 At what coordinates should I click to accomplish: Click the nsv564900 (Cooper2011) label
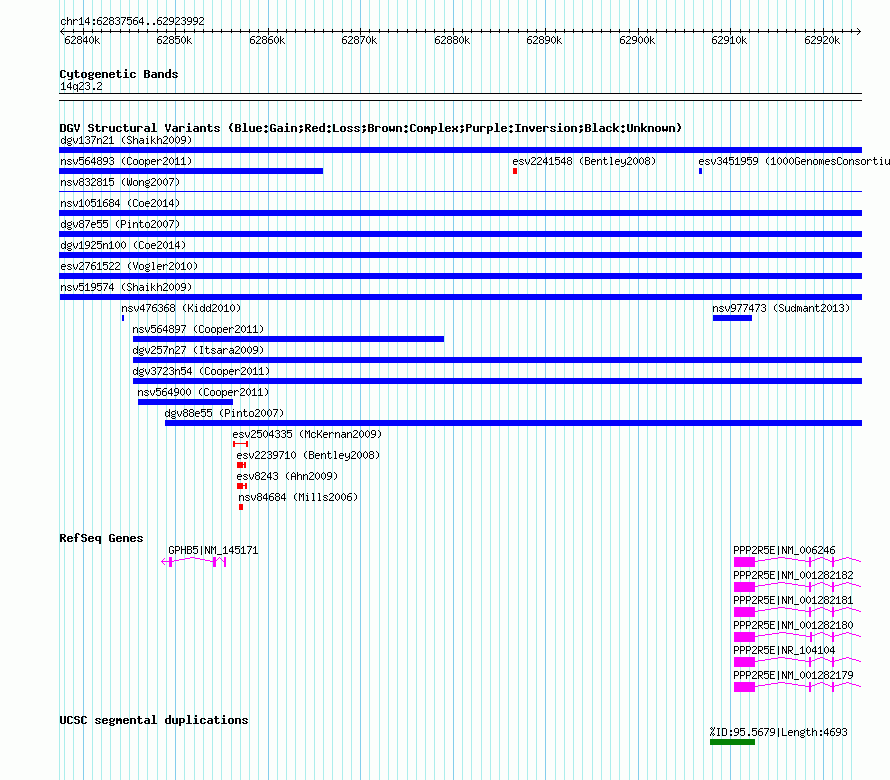tap(203, 392)
